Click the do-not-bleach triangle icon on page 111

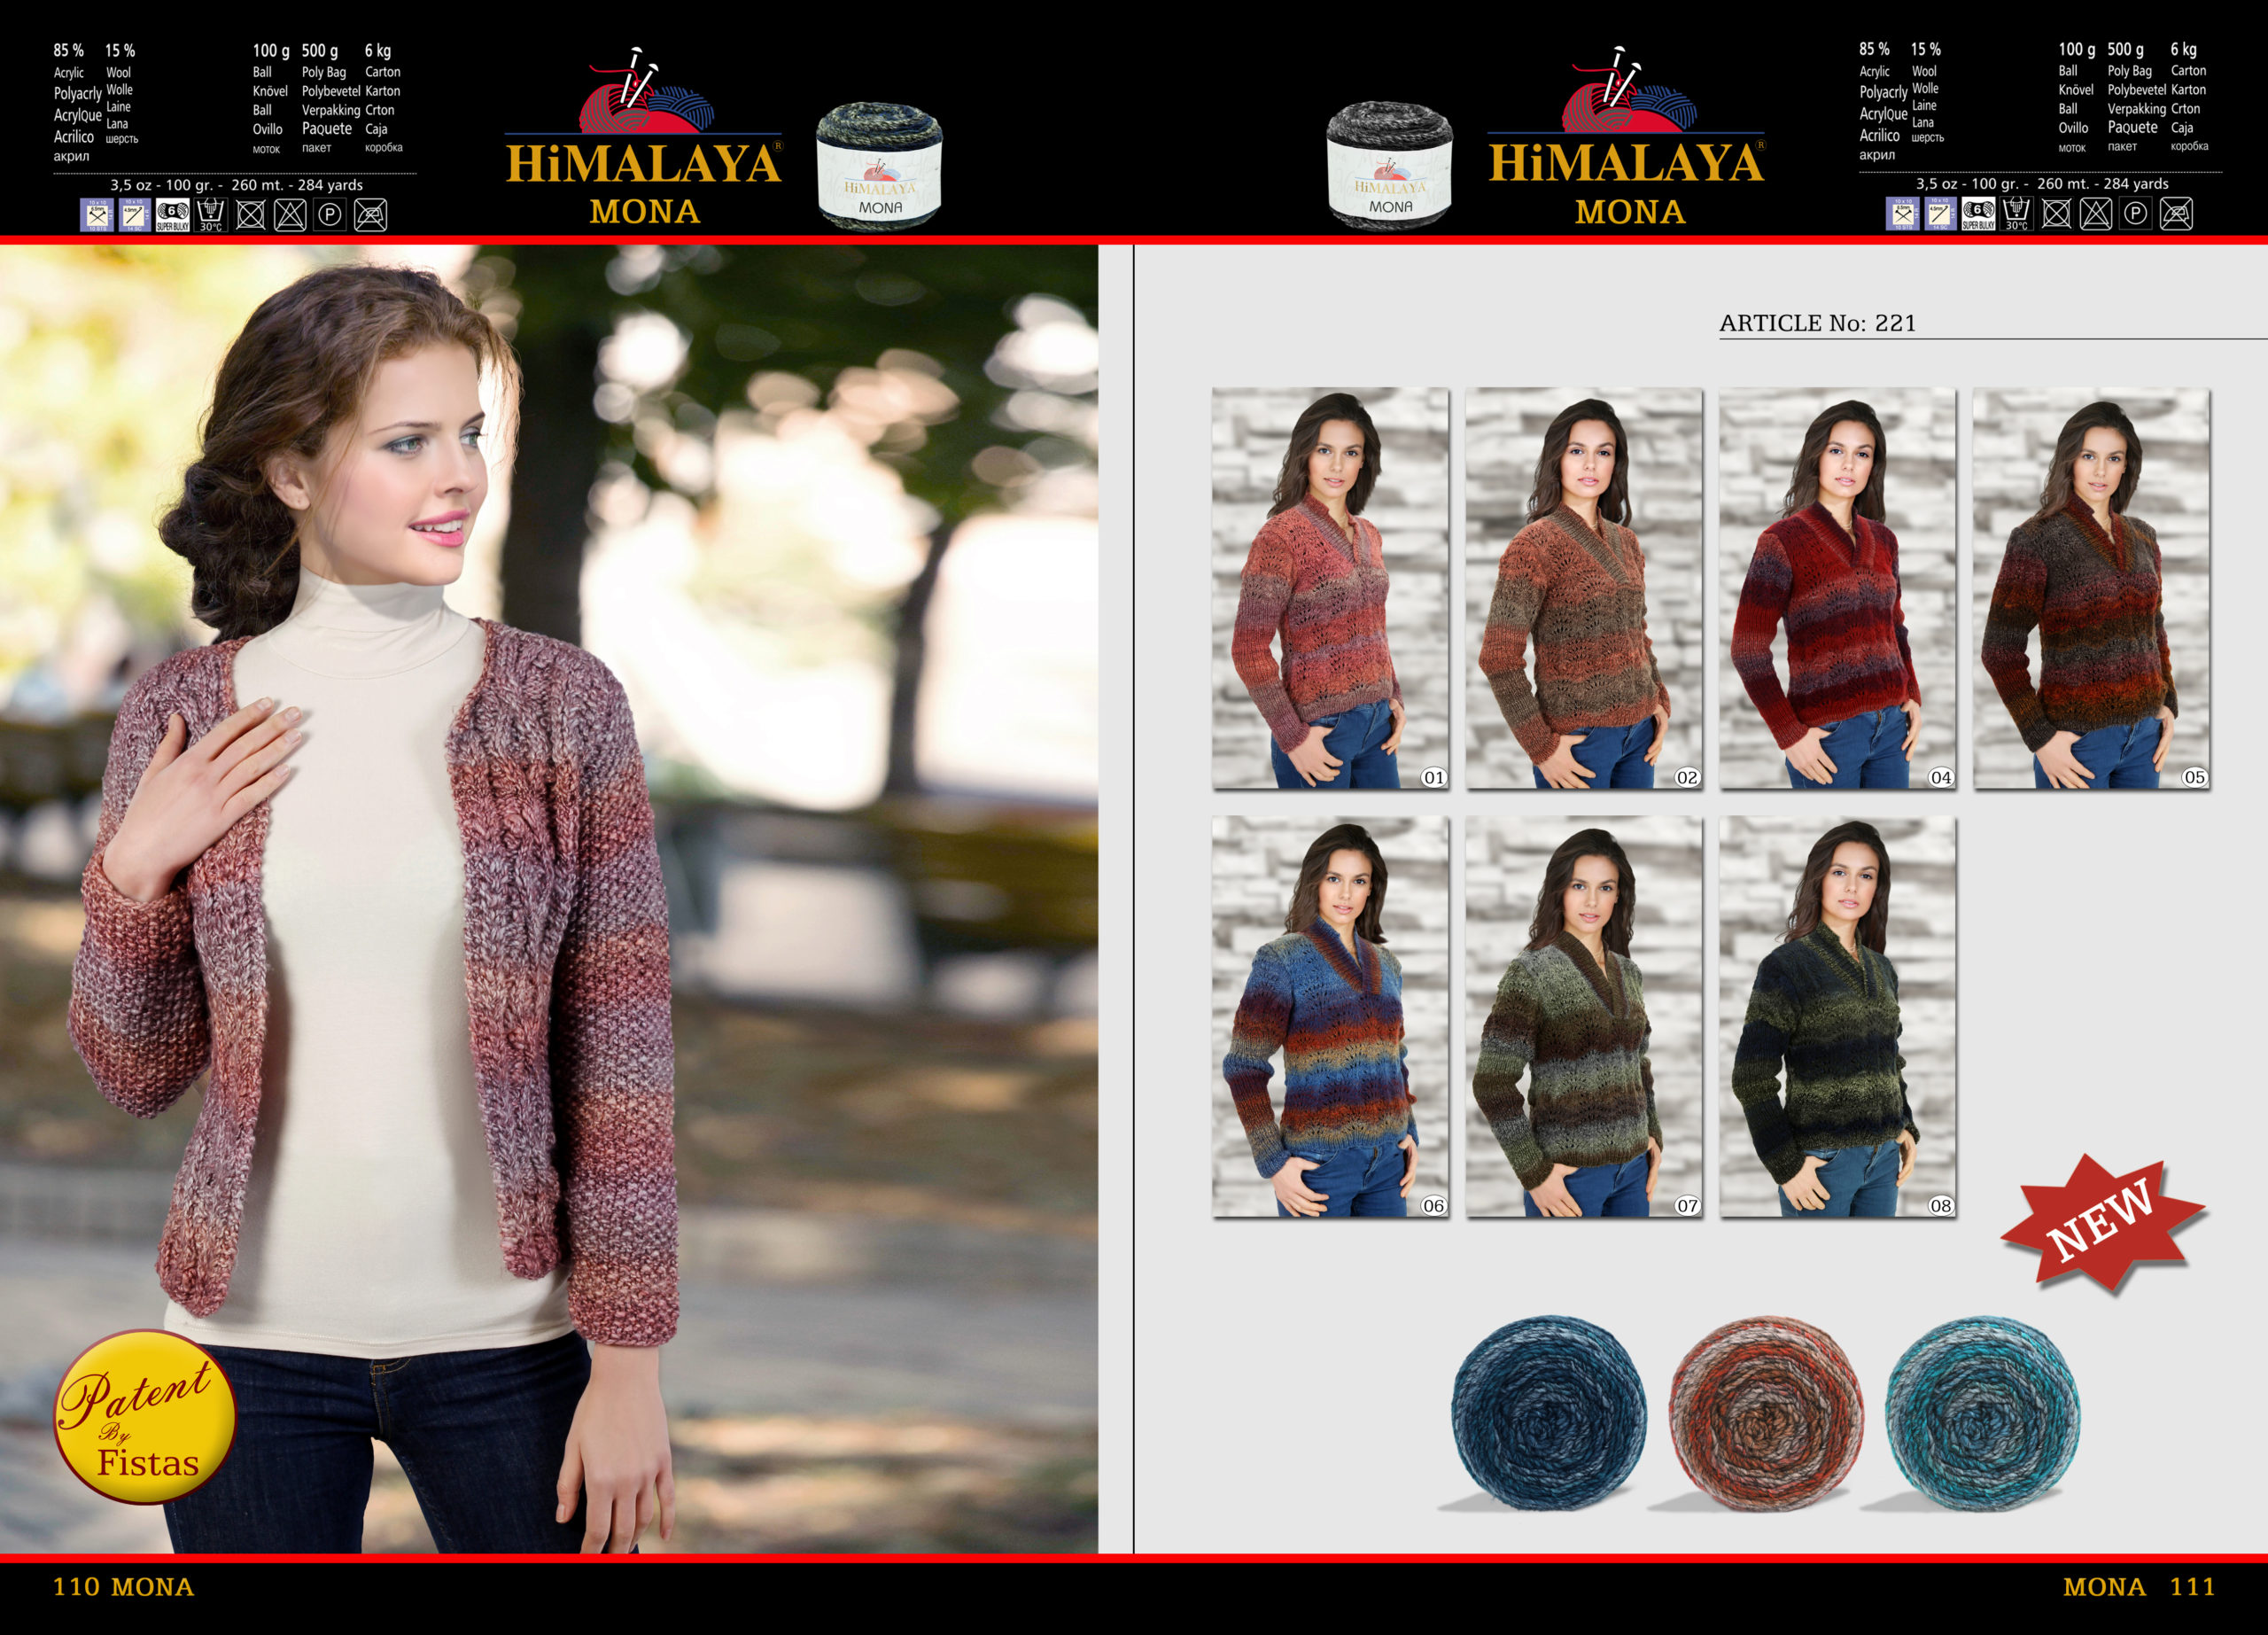2096,214
